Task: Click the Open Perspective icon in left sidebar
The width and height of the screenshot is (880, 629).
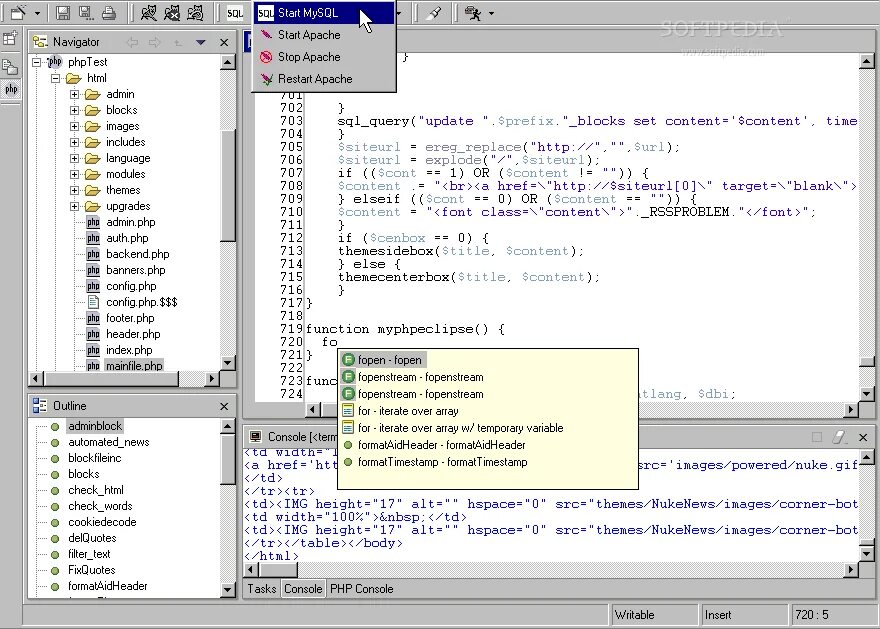Action: pos(10,39)
